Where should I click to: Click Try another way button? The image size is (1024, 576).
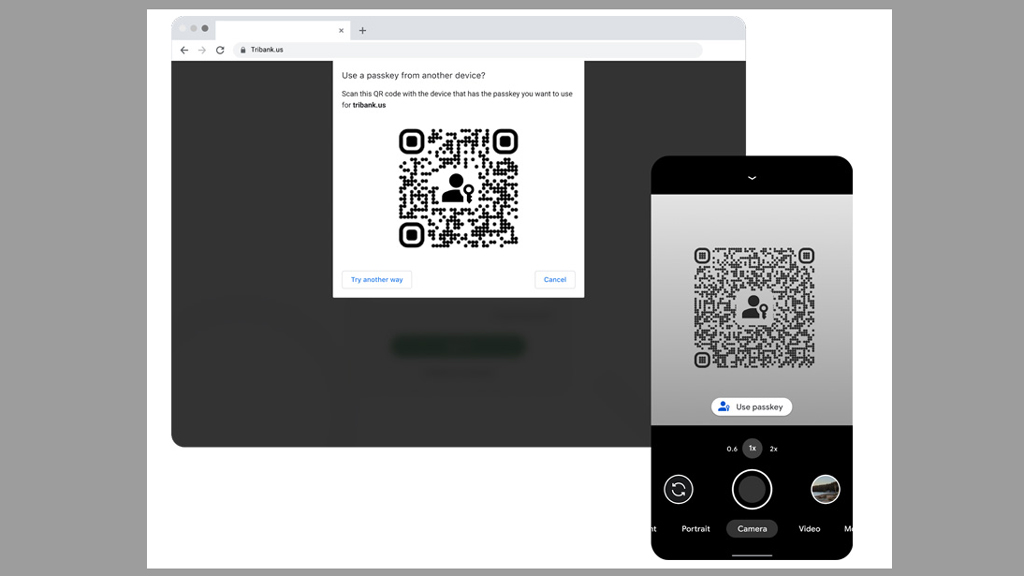377,280
